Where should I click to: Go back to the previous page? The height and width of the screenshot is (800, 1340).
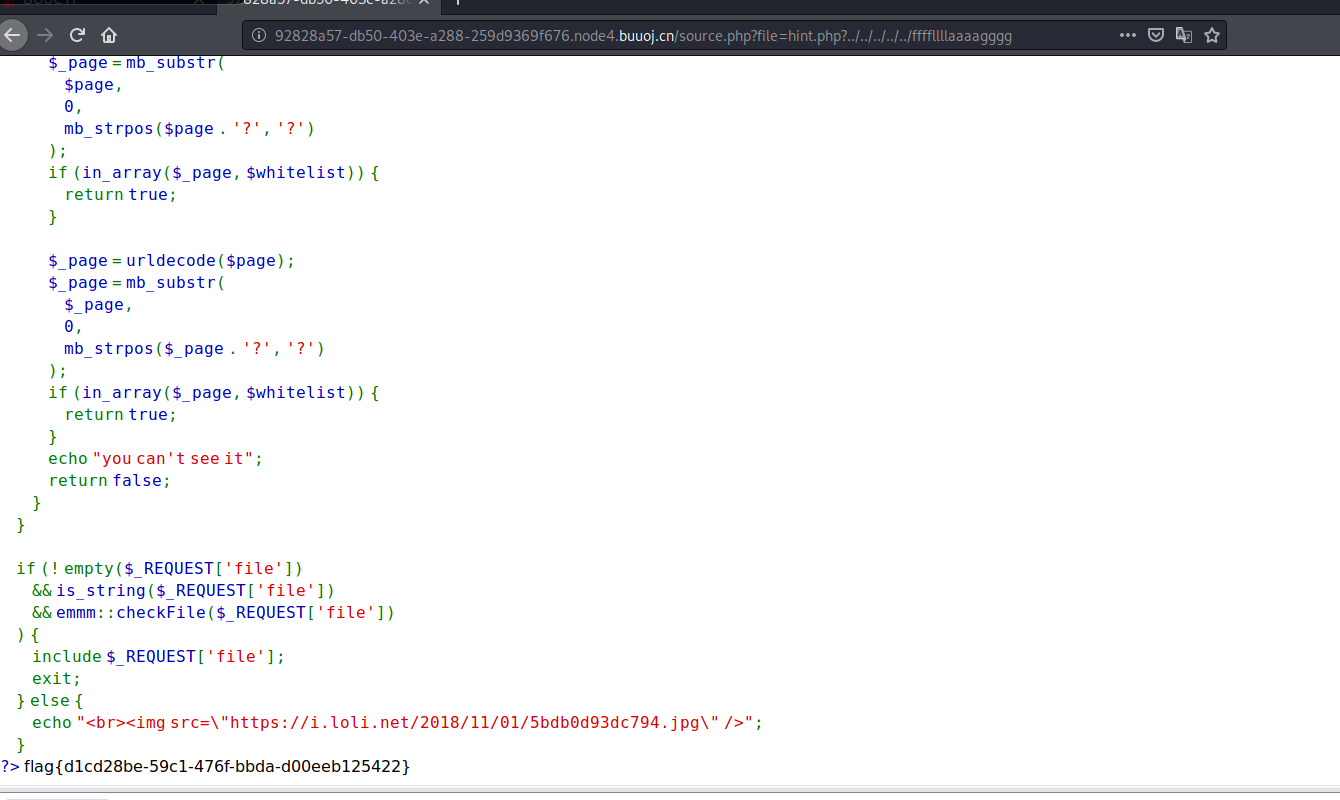tap(10, 35)
